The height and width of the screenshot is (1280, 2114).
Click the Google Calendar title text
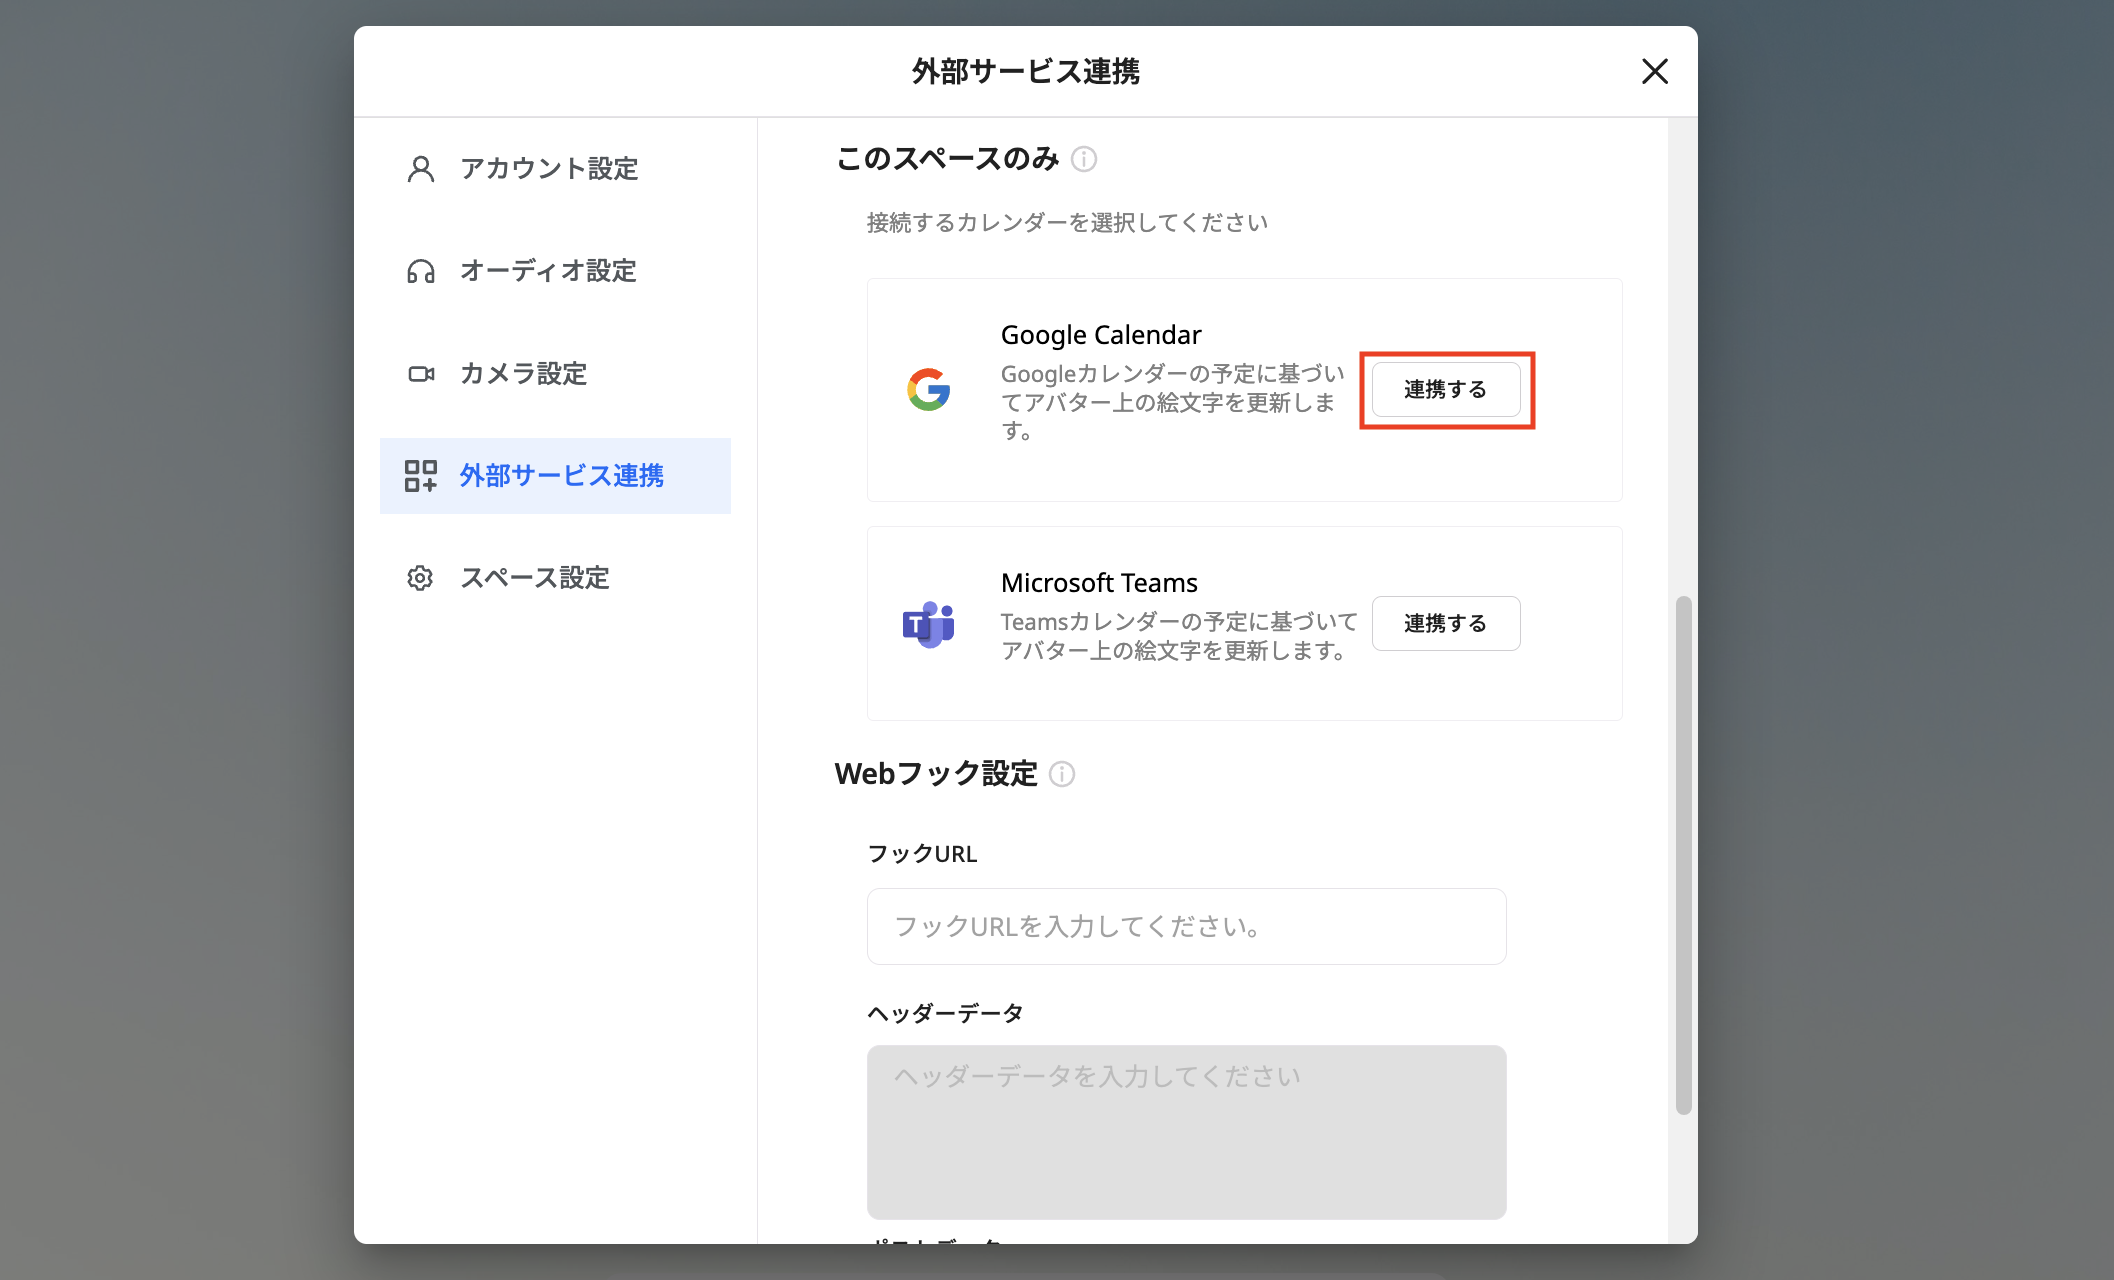pos(1101,335)
